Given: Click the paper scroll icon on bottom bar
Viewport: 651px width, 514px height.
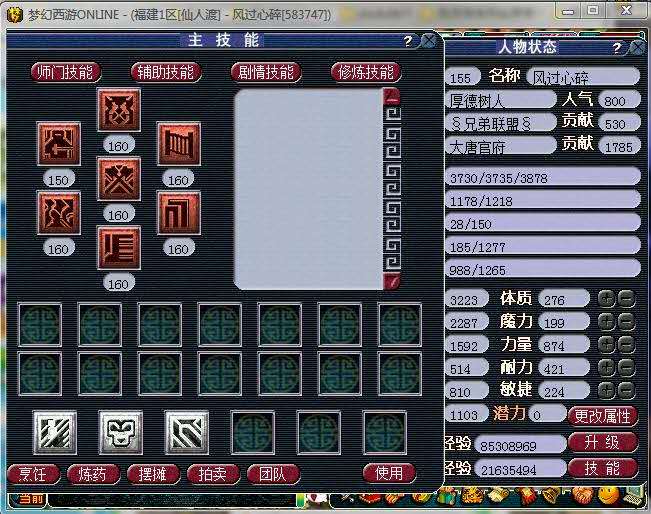Looking at the screenshot, I should (499, 496).
